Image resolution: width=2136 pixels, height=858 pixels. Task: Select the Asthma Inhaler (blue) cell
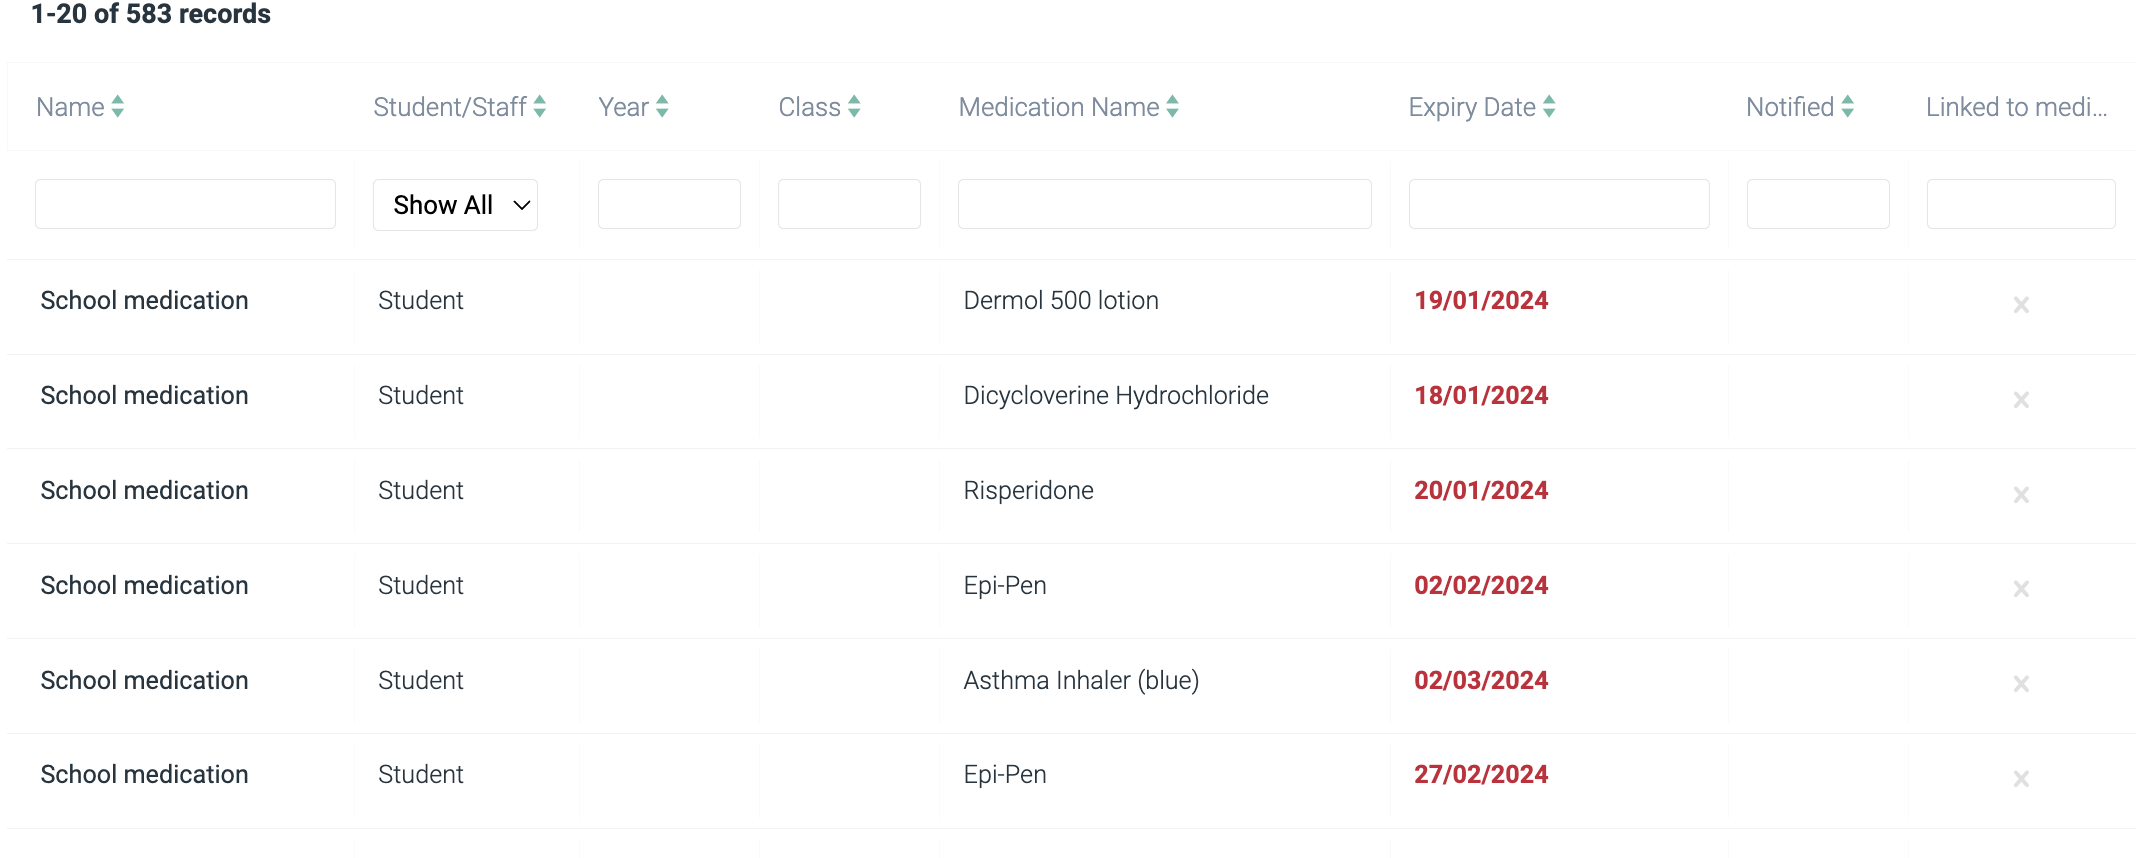pos(1081,681)
